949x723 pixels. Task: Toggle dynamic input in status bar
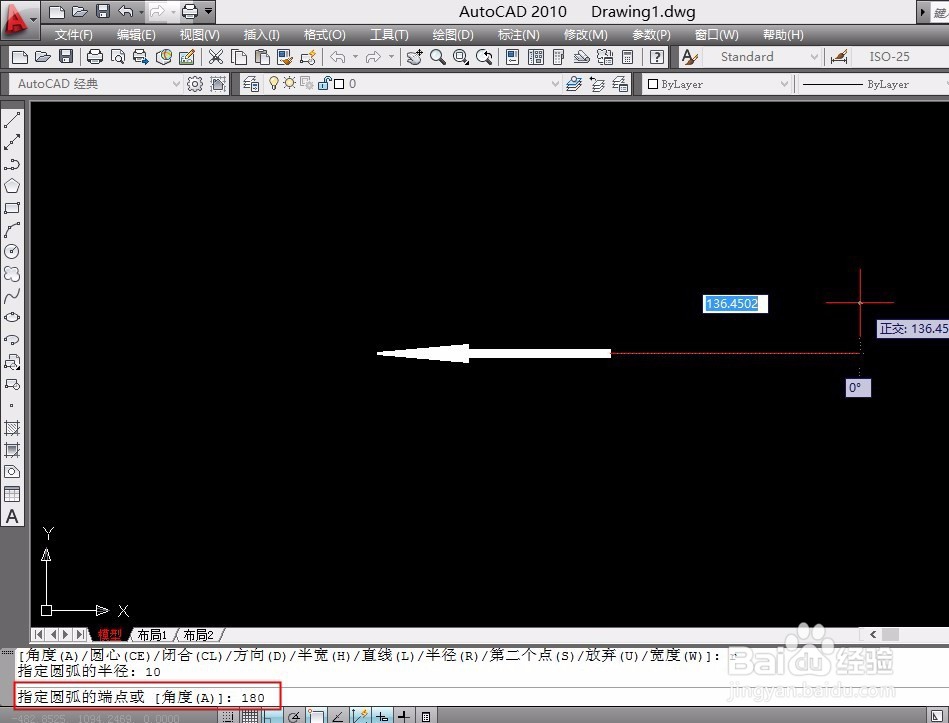pyautogui.click(x=382, y=716)
